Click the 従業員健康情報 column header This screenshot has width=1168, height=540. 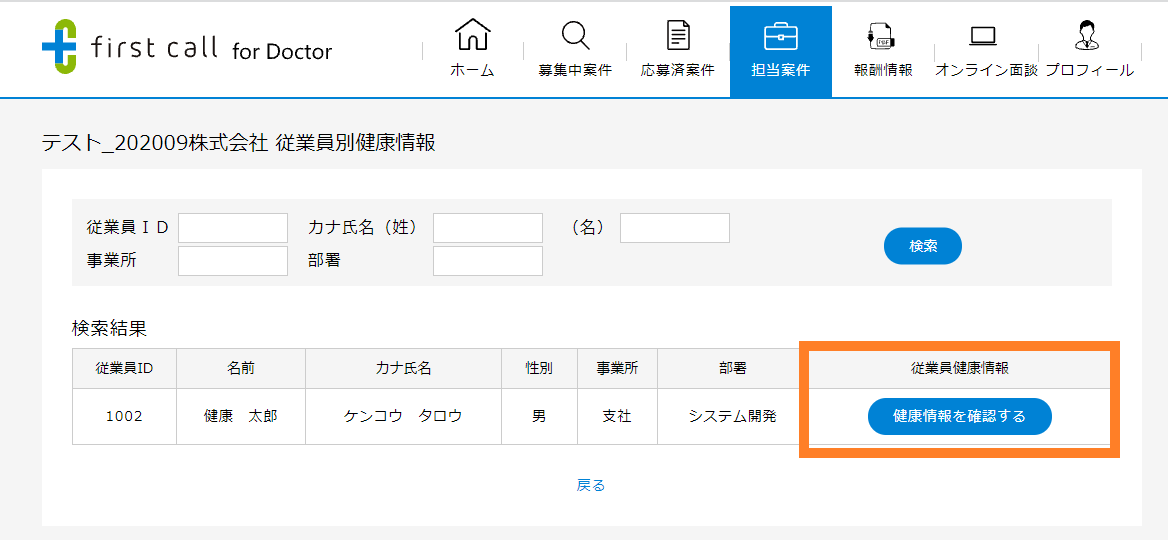959,368
